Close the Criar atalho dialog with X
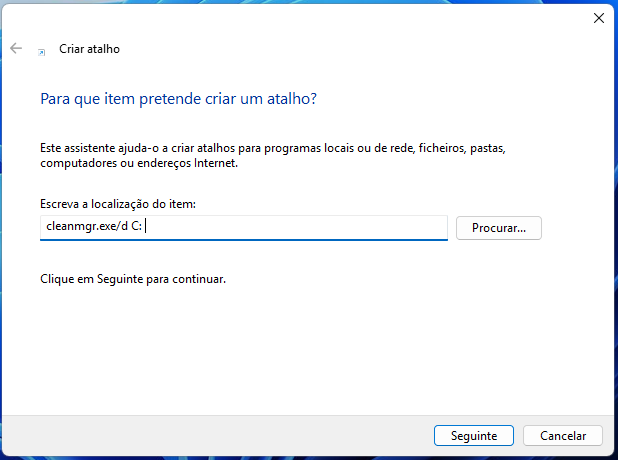This screenshot has height=462, width=618. pyautogui.click(x=599, y=18)
